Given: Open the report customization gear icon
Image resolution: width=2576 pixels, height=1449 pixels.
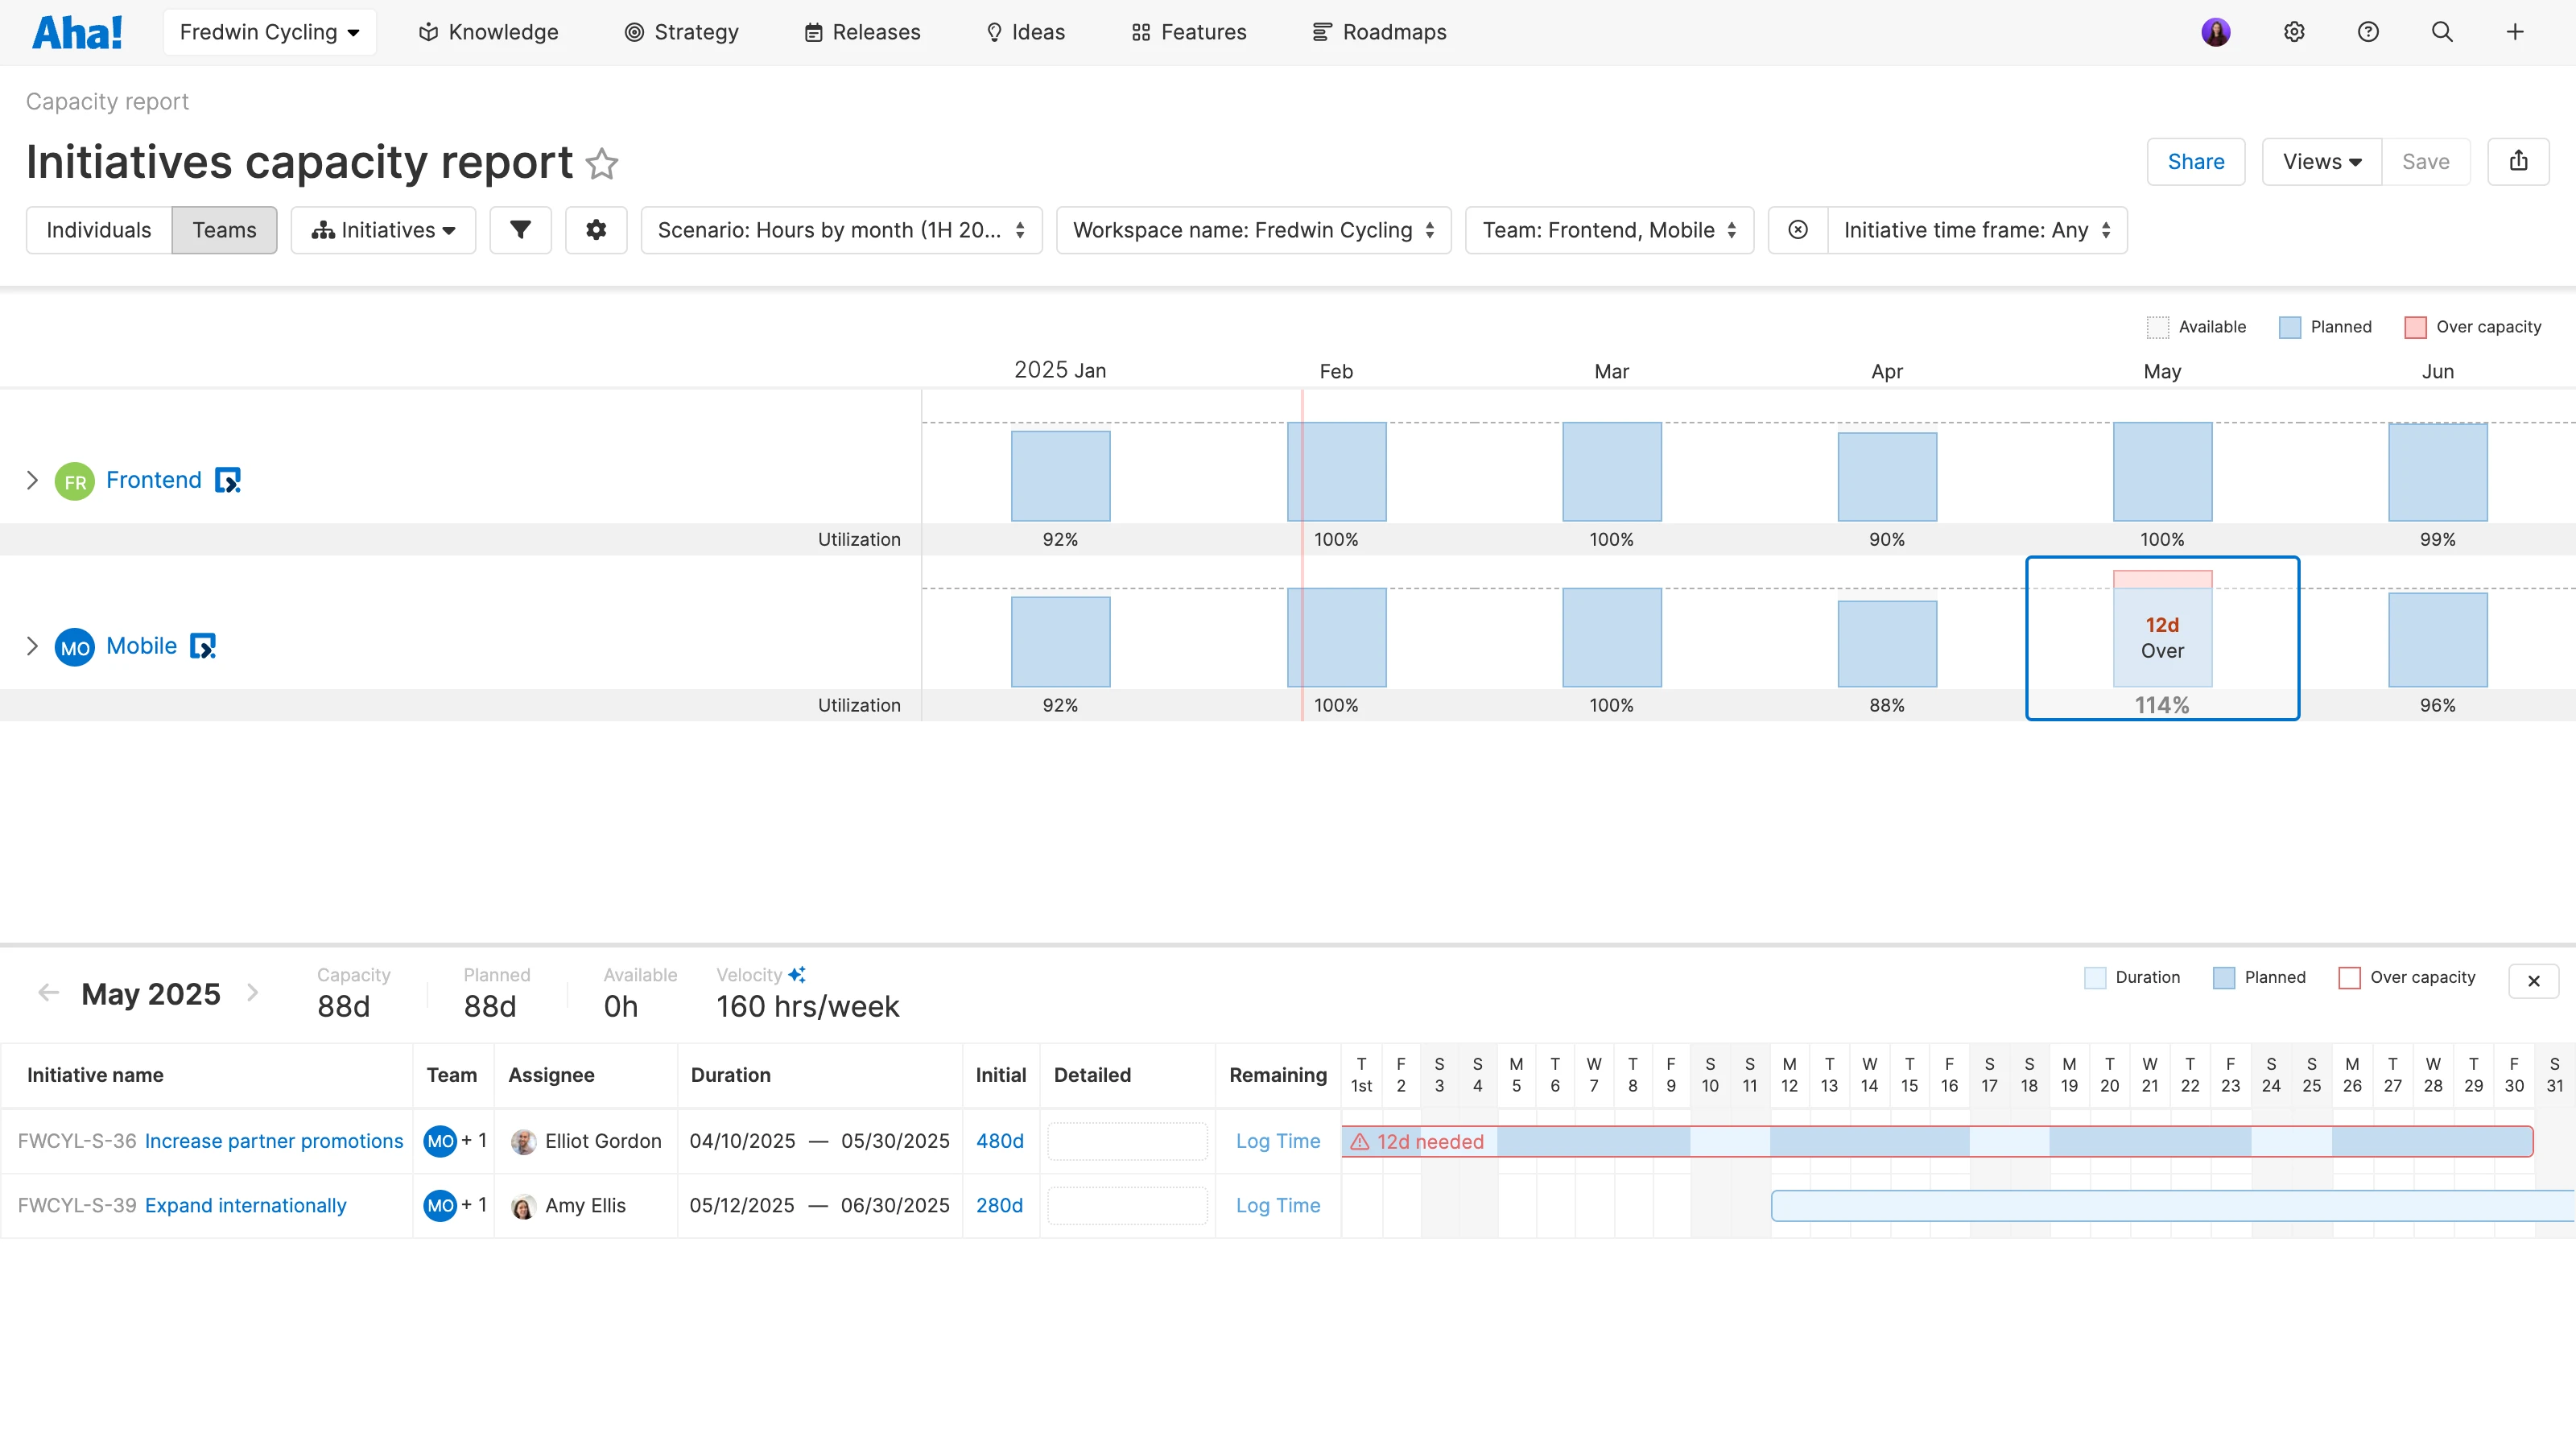Looking at the screenshot, I should tap(595, 229).
